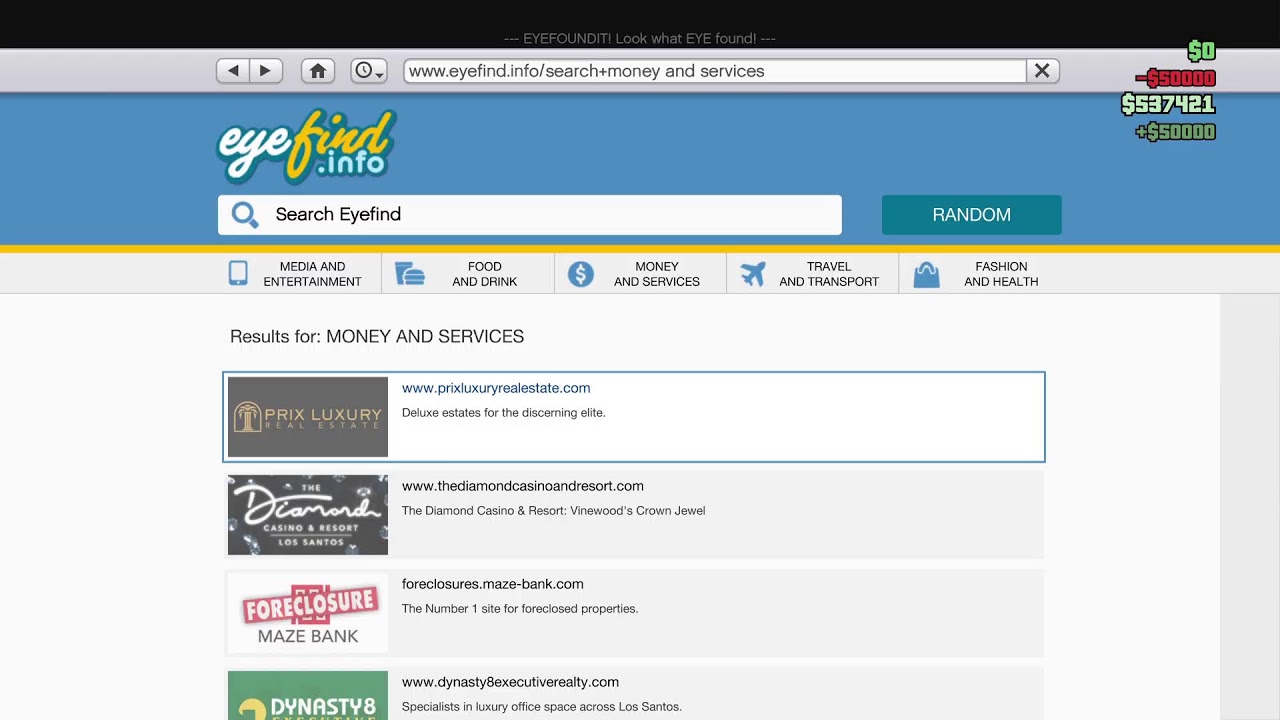The image size is (1280, 720).
Task: Click the Diamond Casino & Resort thumbnail
Action: click(308, 515)
